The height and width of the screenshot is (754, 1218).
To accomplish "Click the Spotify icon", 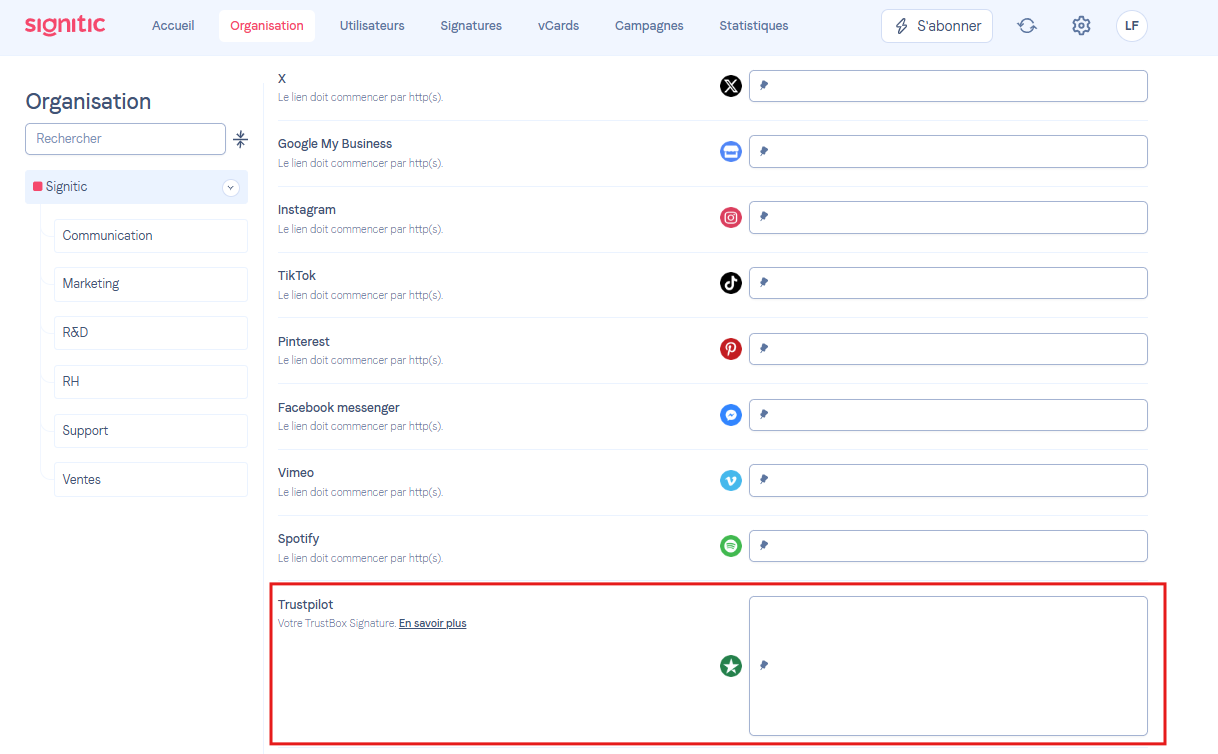I will click(731, 546).
